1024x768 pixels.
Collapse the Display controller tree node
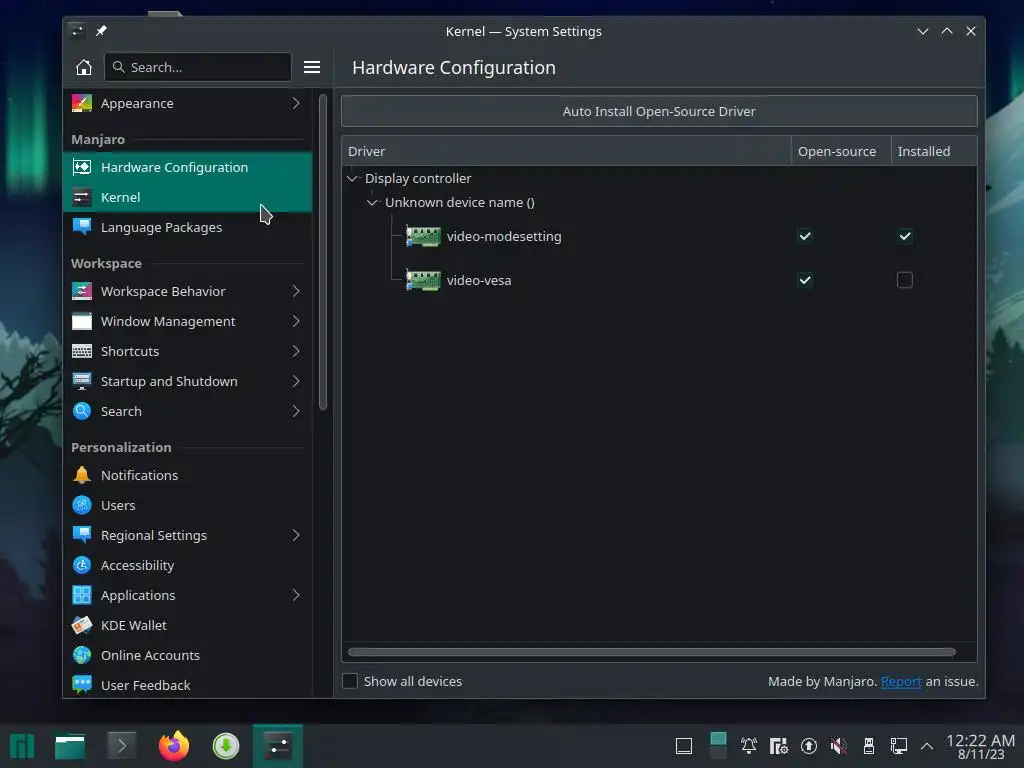pyautogui.click(x=353, y=178)
